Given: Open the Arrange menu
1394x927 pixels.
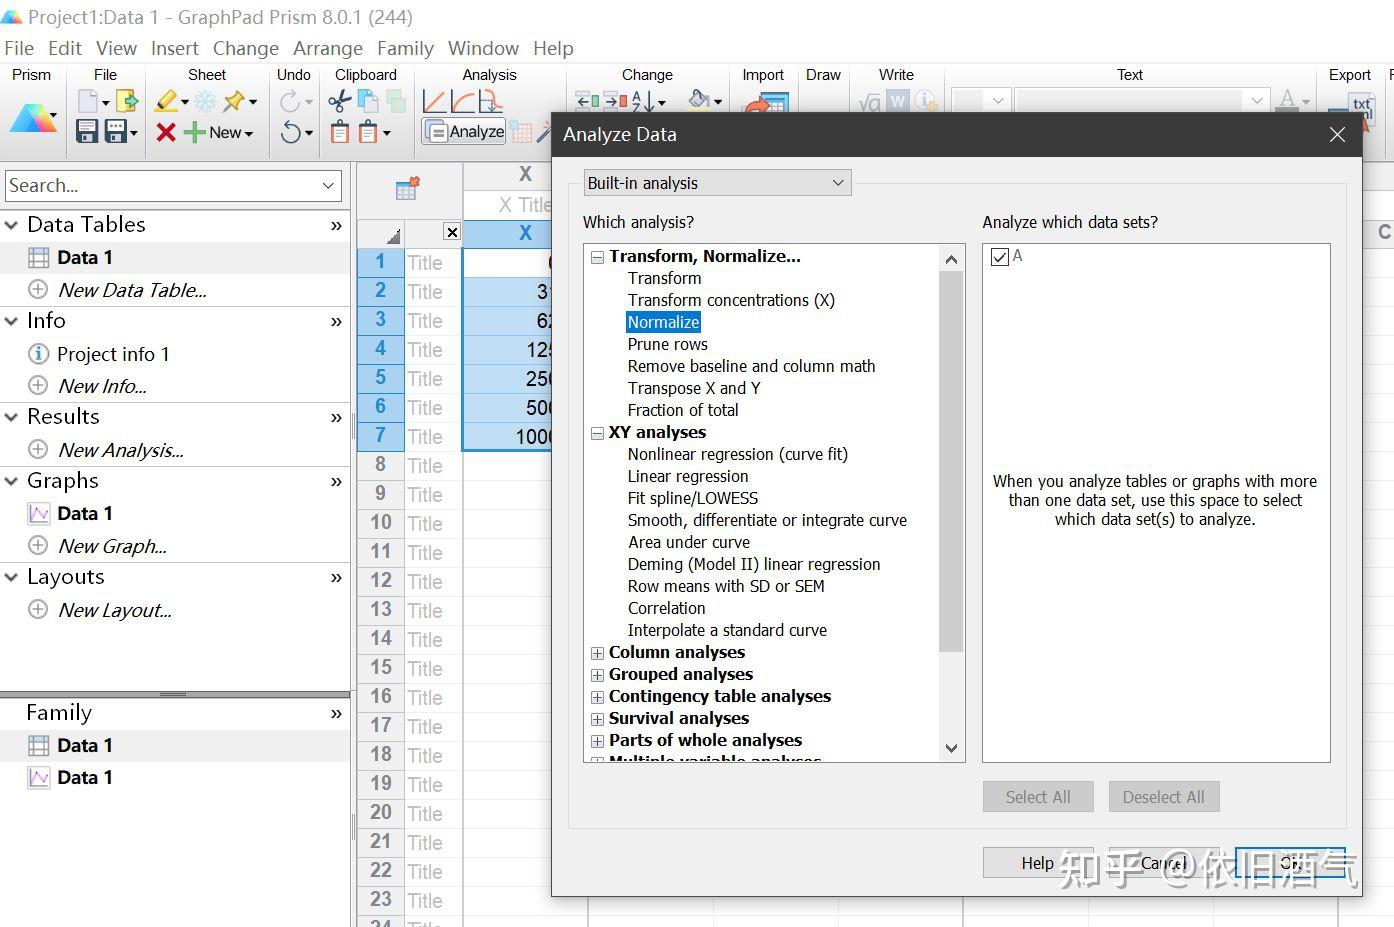Looking at the screenshot, I should click(328, 48).
